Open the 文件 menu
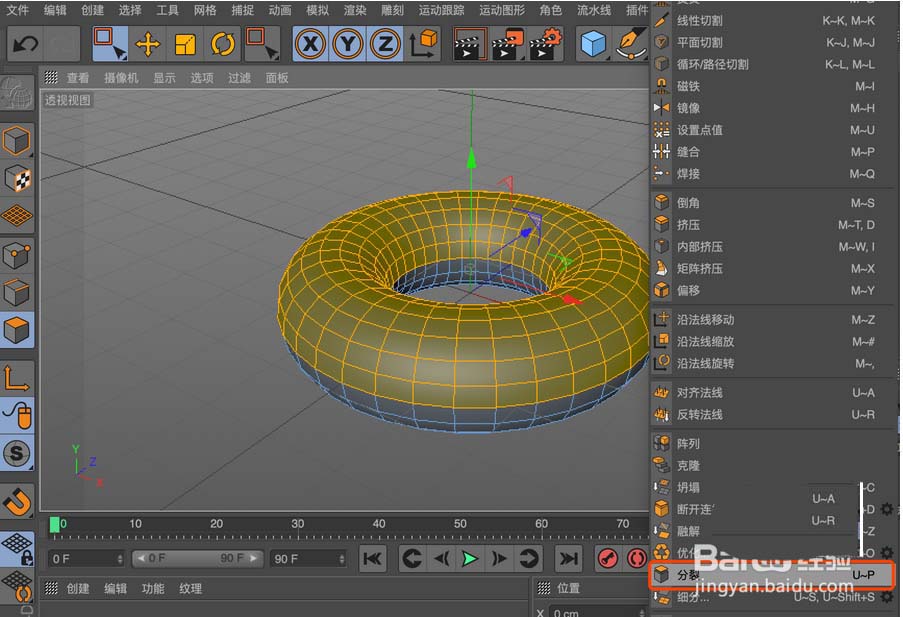Screen dimensions: 903x617 click(17, 10)
